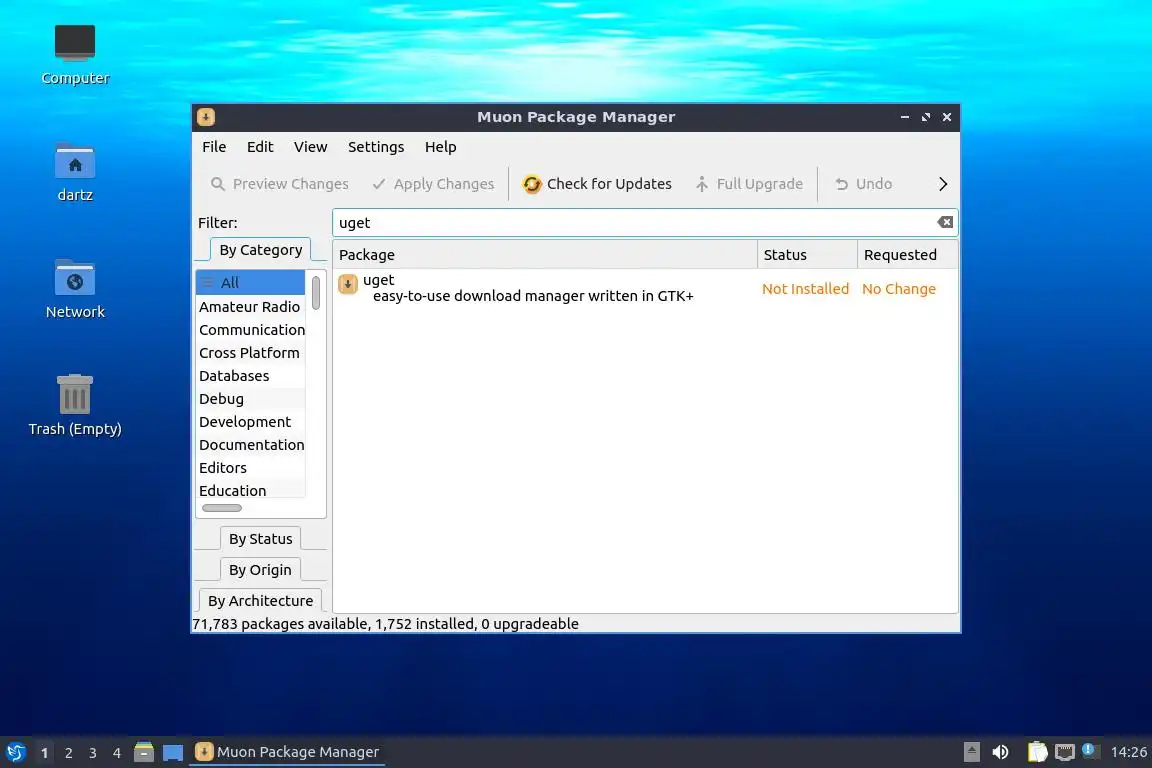Click the Not Installed status cell
Image resolution: width=1152 pixels, height=768 pixels.
(x=805, y=289)
